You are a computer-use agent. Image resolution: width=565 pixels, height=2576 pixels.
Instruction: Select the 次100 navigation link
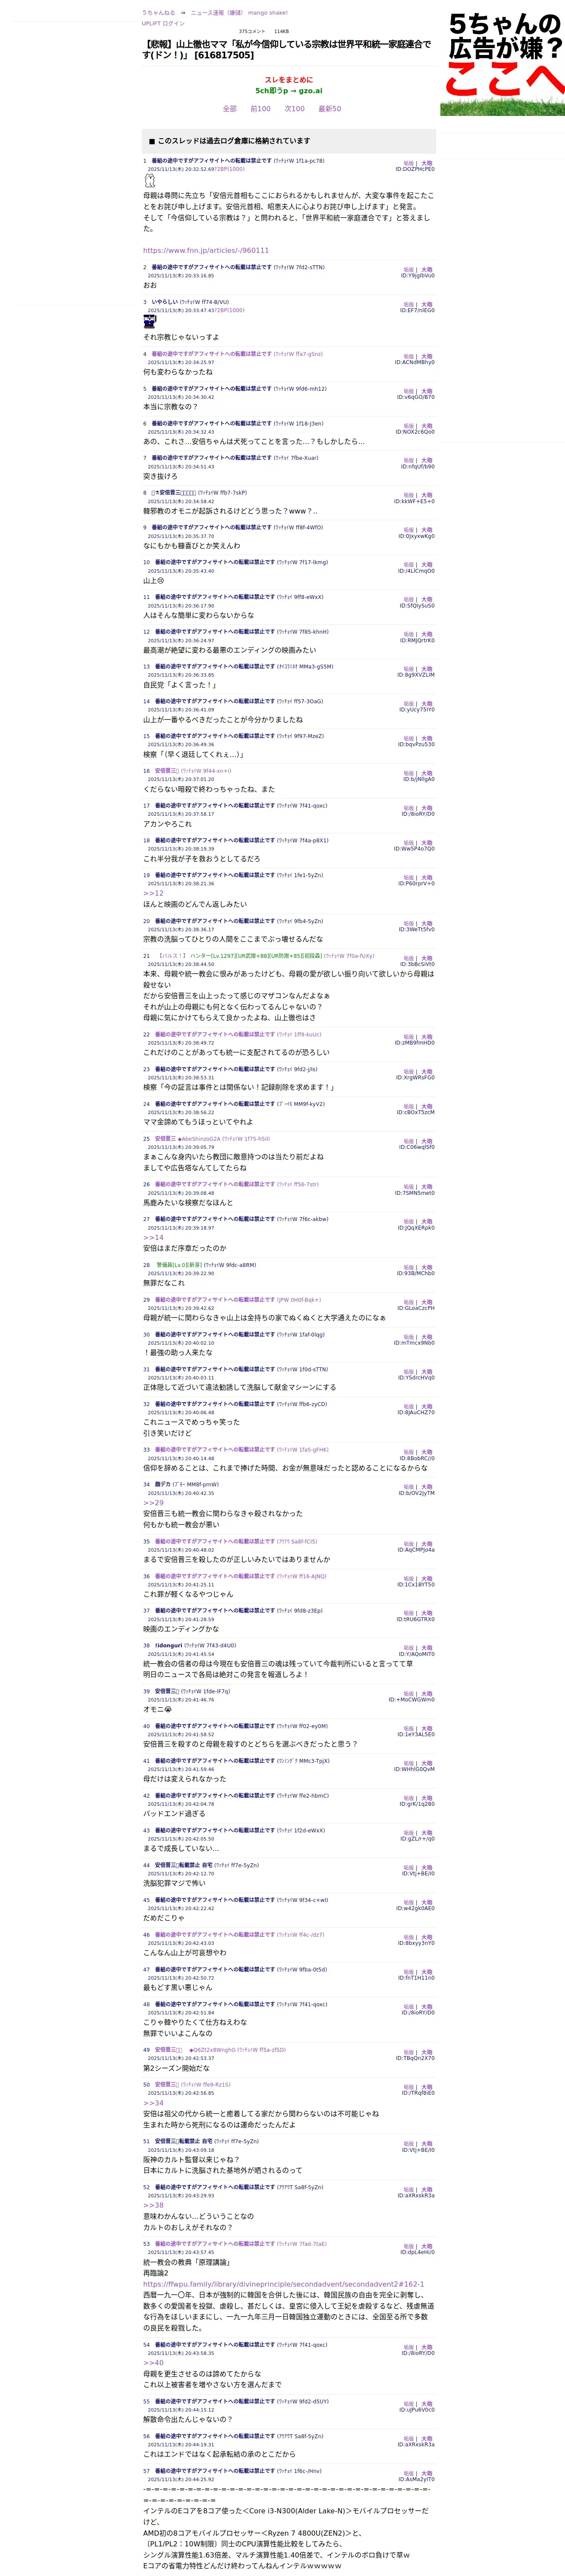[295, 109]
